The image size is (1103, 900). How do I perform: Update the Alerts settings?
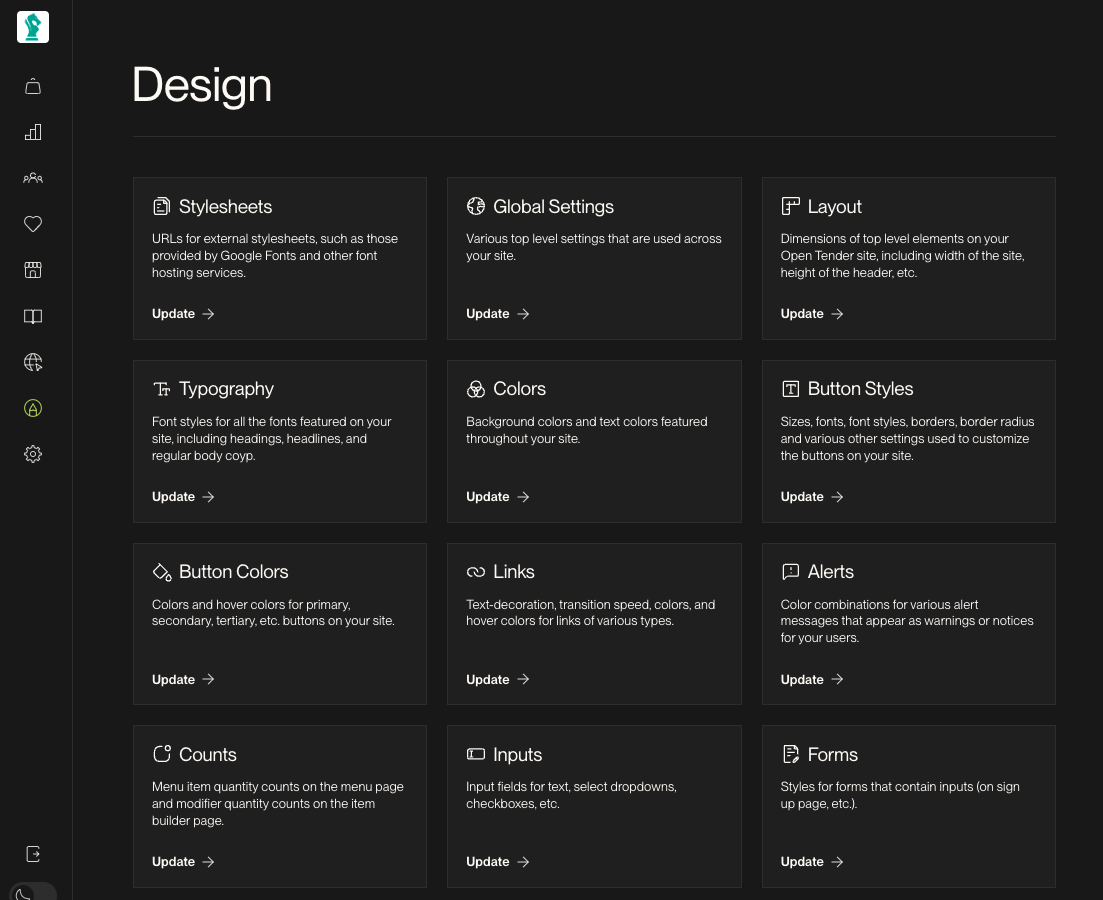[x=812, y=680]
